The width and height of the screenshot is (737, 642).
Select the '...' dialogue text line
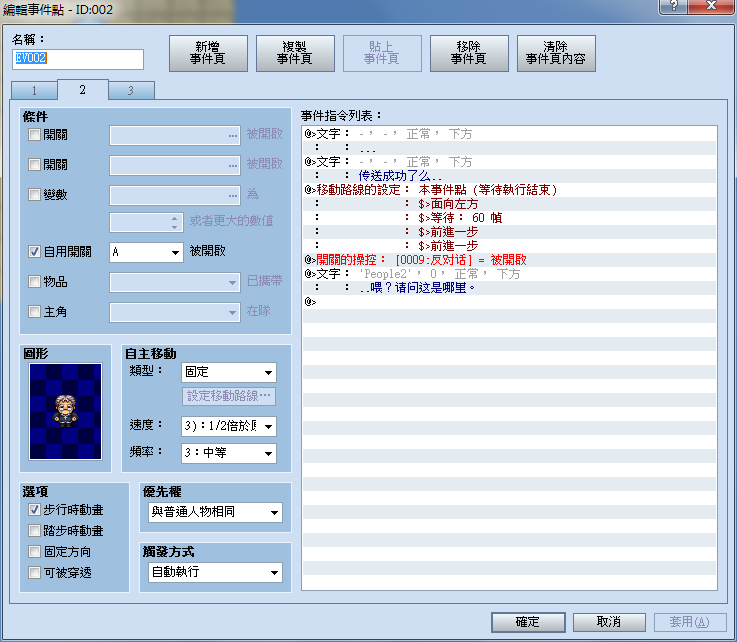tap(510, 148)
